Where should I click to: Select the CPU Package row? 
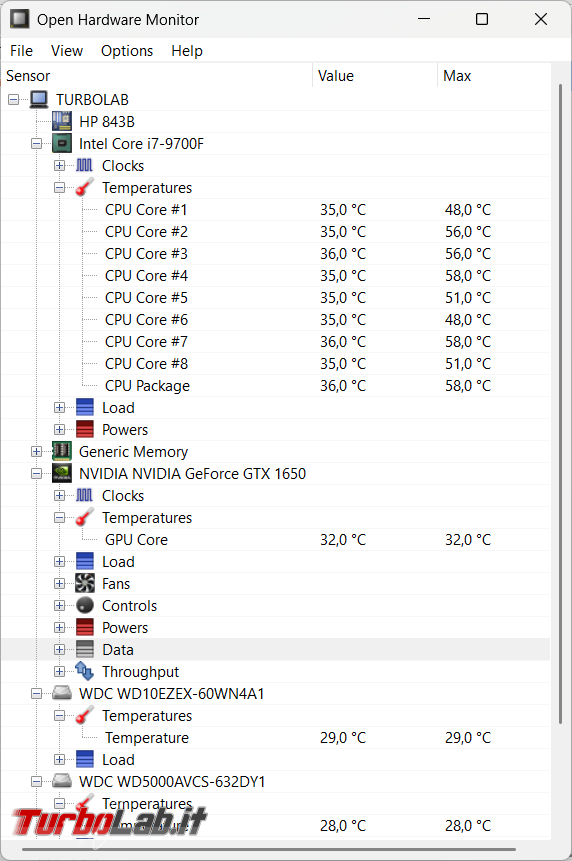point(276,385)
